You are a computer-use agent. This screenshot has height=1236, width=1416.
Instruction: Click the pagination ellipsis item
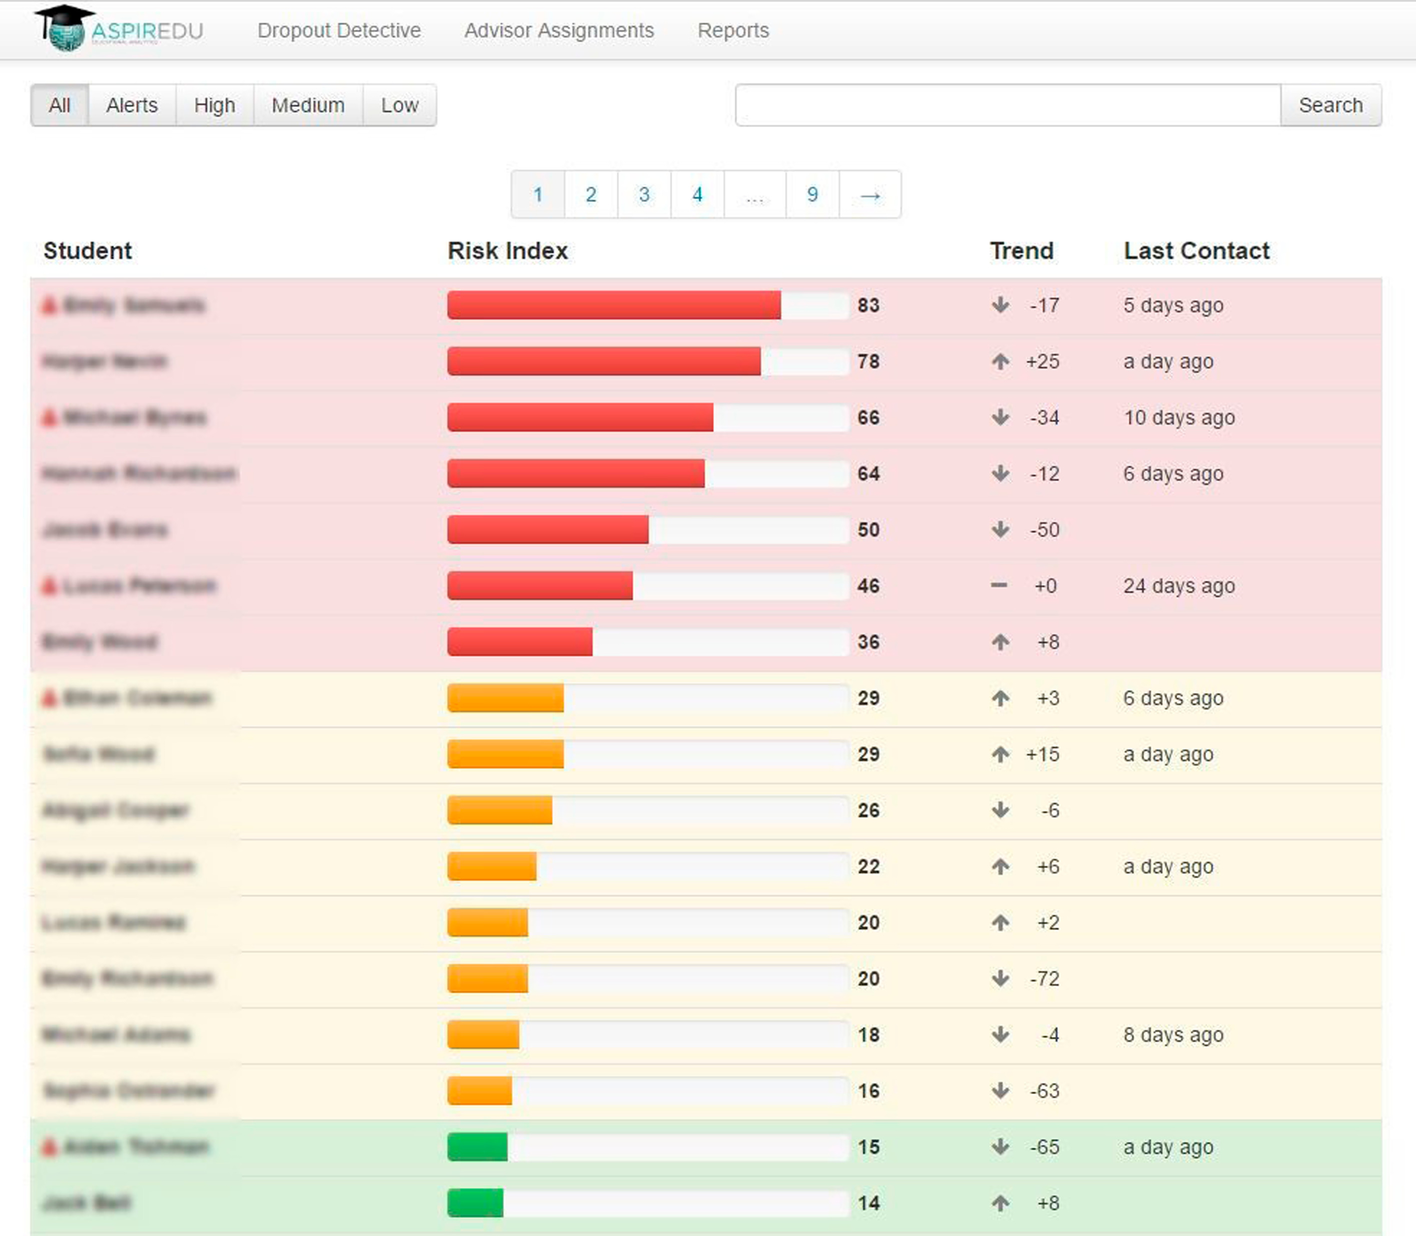pos(755,194)
